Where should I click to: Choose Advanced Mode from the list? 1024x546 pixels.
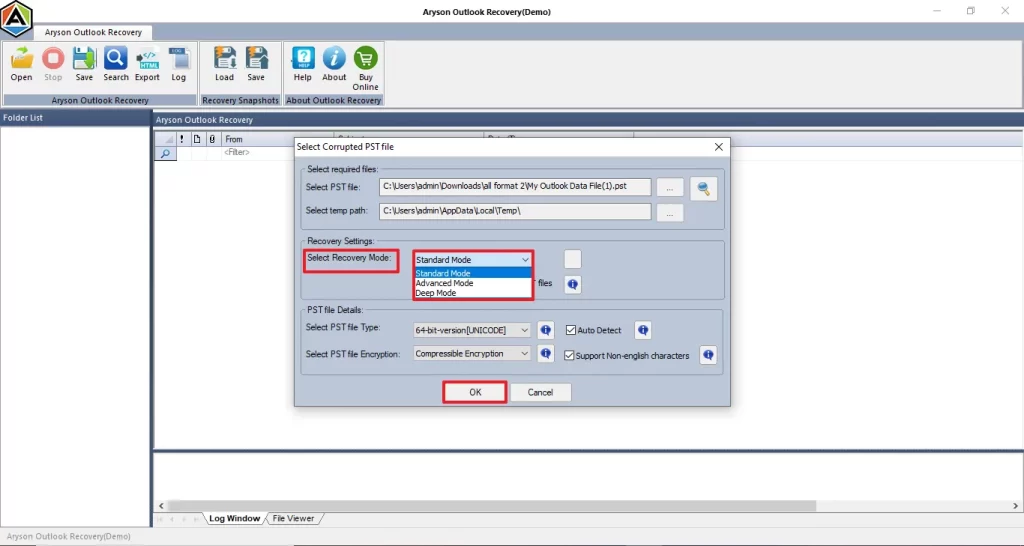pos(473,283)
